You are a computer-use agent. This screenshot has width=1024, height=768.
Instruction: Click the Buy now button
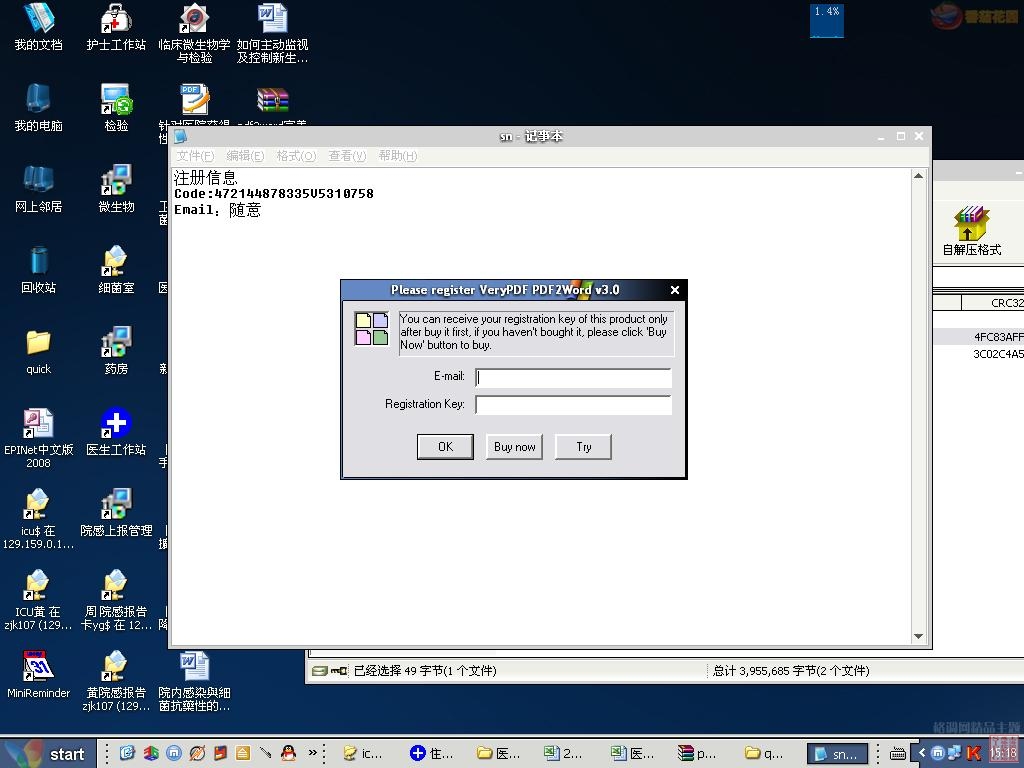[515, 447]
